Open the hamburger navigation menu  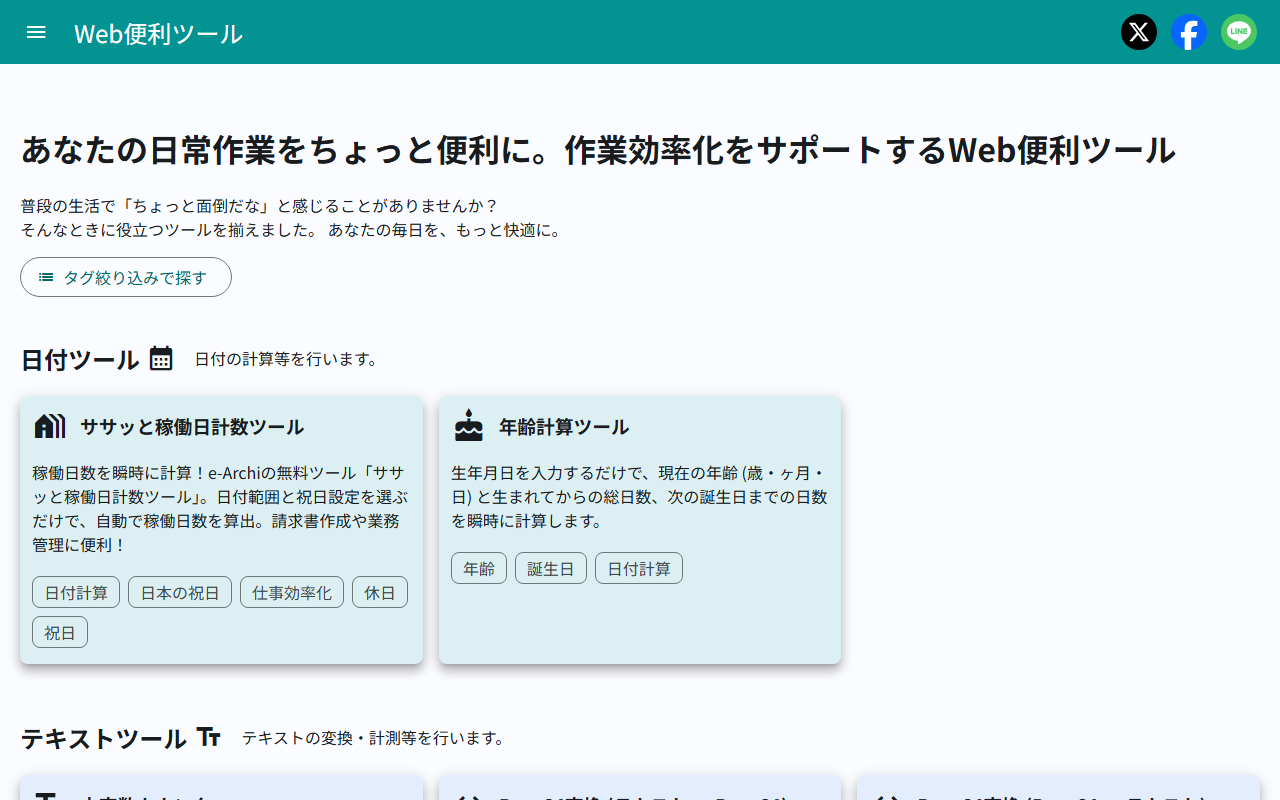36,31
